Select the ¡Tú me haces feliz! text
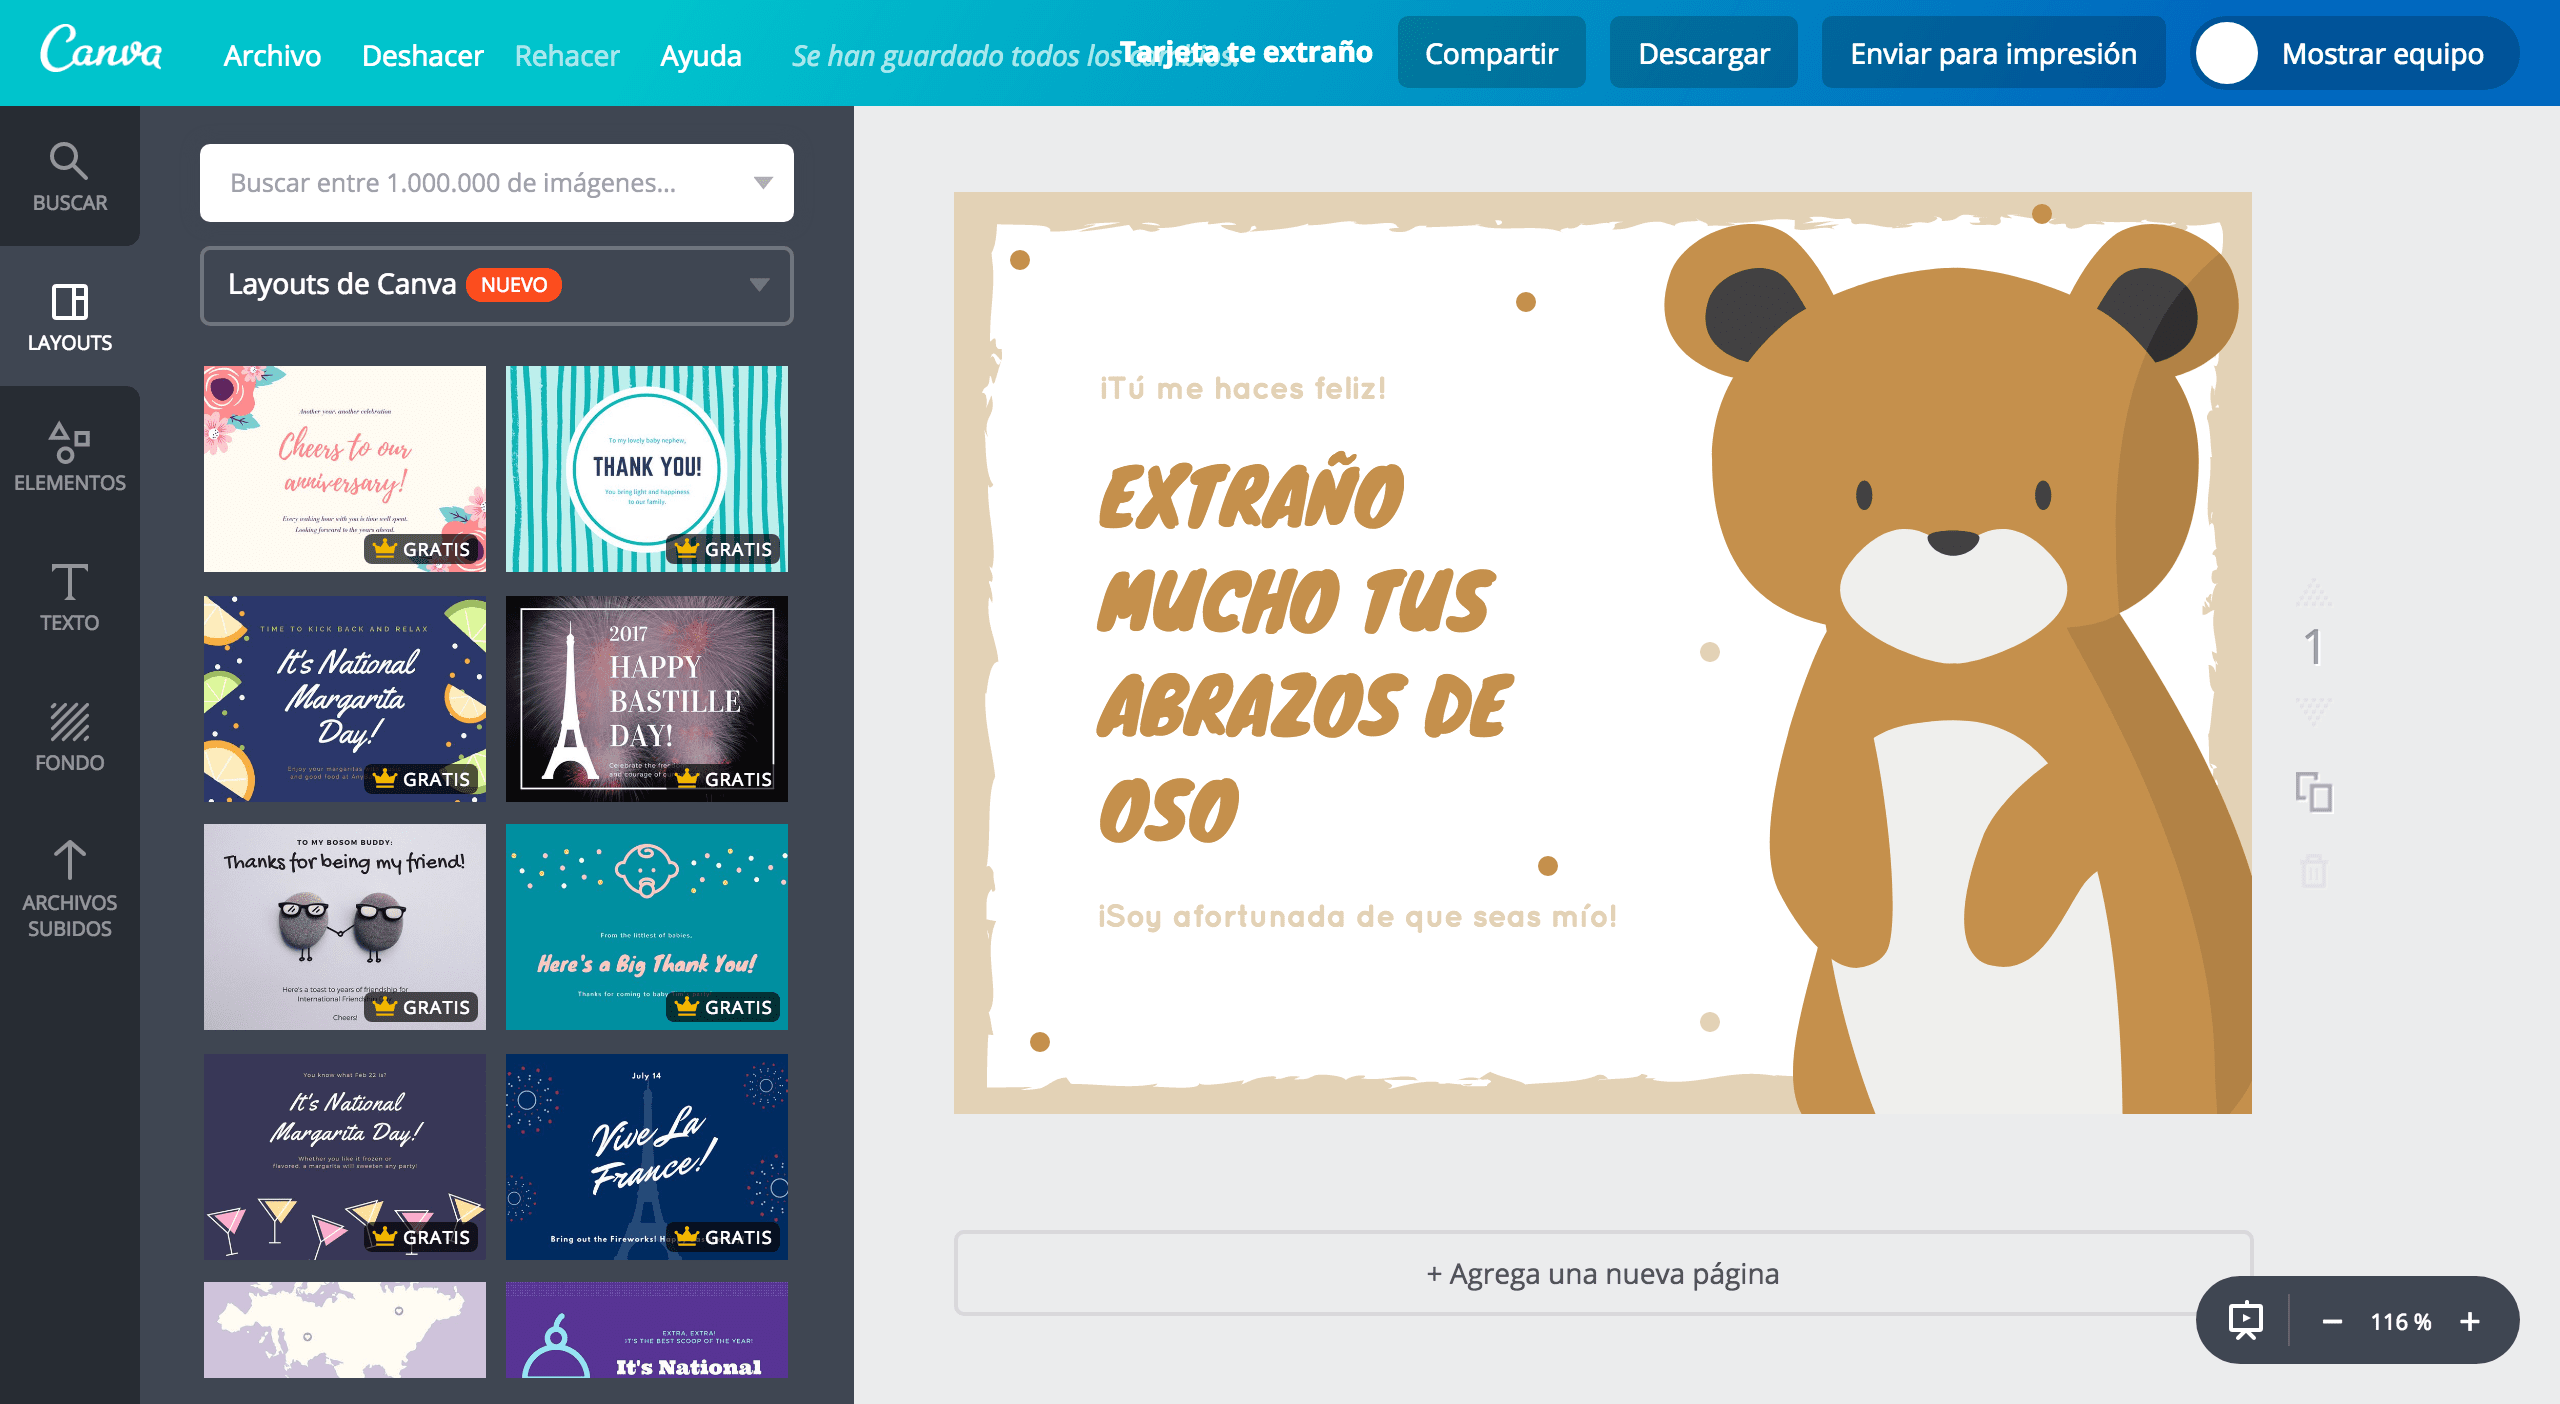The width and height of the screenshot is (2560, 1404). [1242, 388]
